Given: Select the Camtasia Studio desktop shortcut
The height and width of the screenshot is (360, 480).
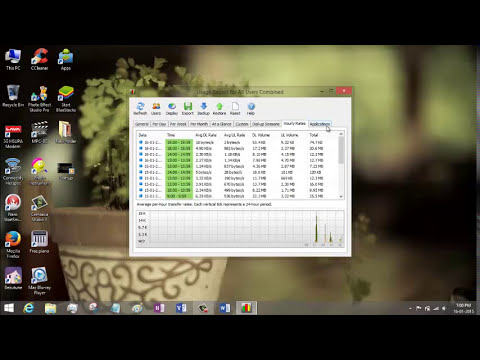Looking at the screenshot, I should [x=39, y=208].
